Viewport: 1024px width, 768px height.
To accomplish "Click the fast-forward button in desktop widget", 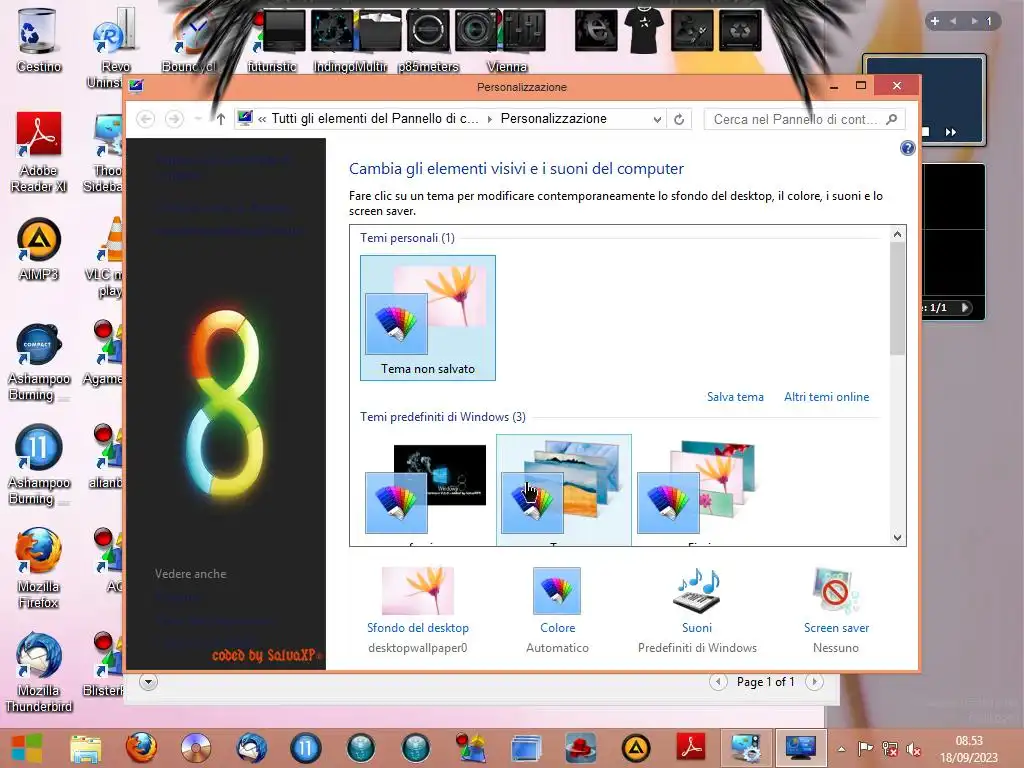I will pos(951,132).
